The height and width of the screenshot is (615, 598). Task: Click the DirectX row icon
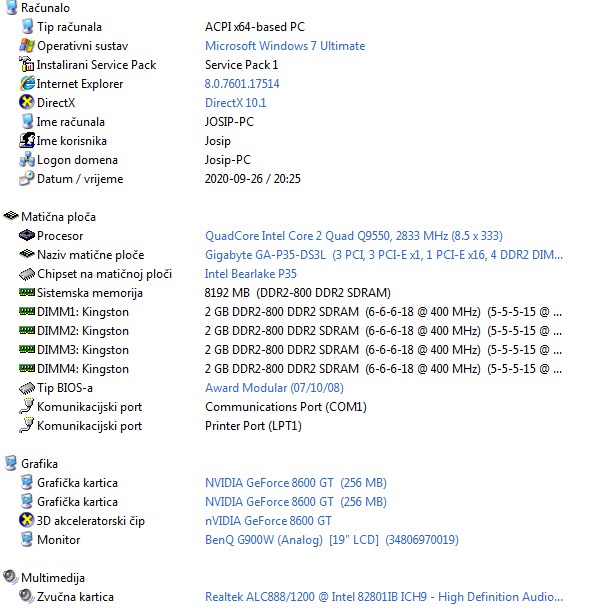click(x=27, y=102)
